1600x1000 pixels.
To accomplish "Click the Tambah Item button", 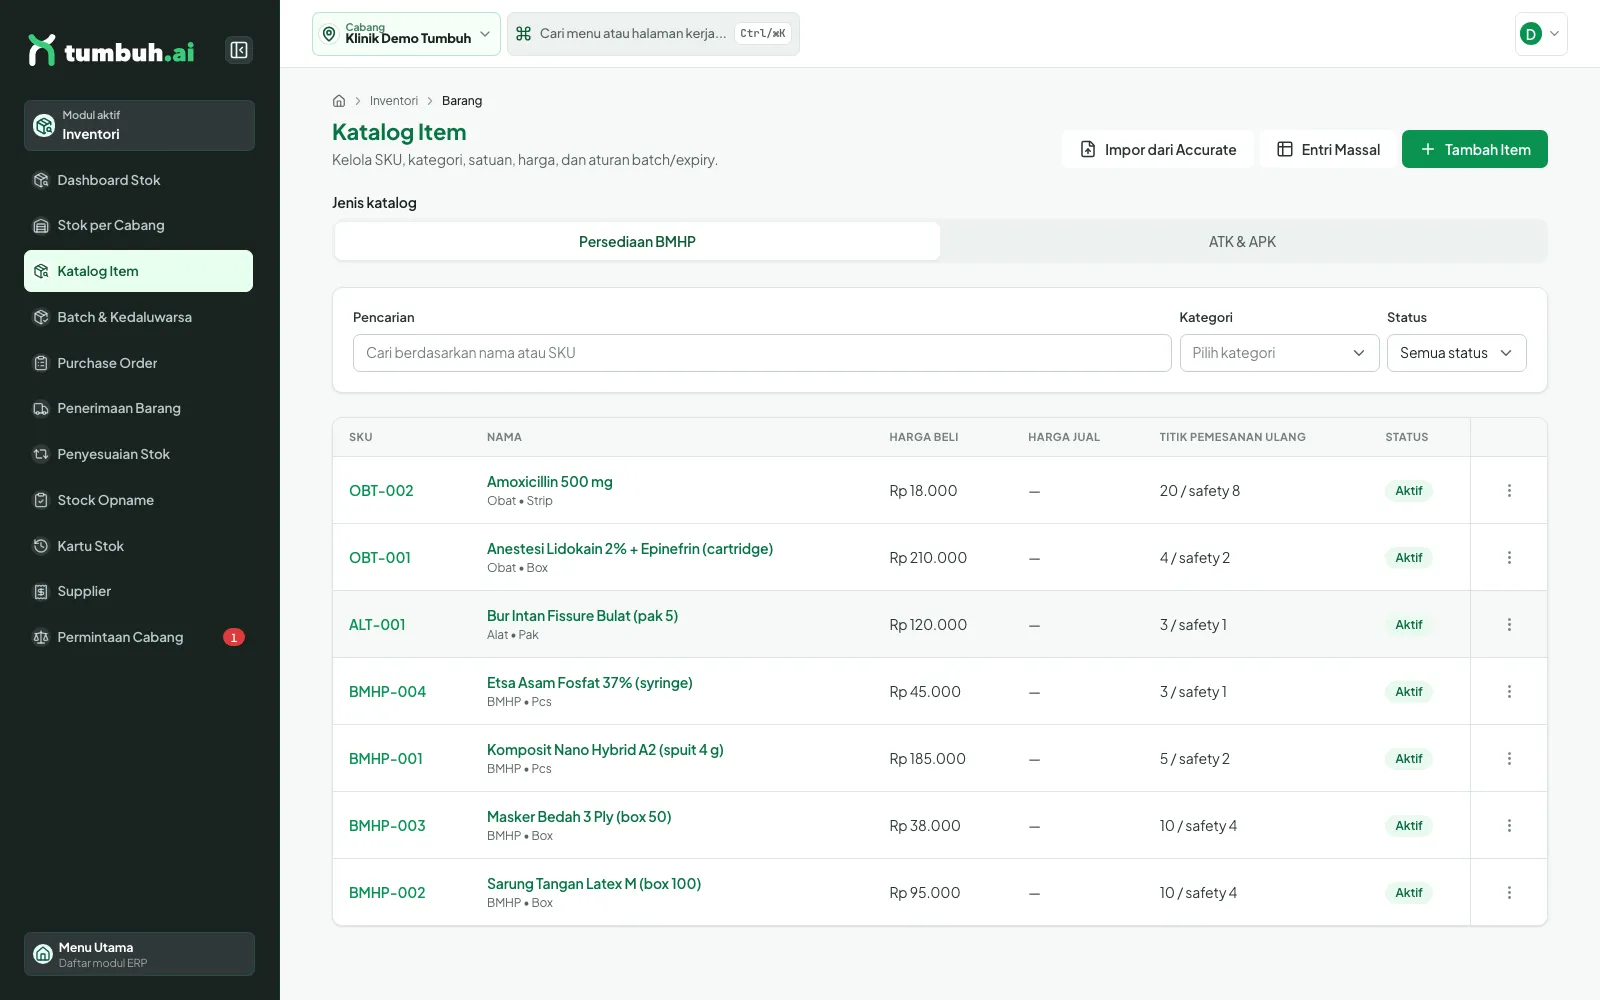I will 1475,149.
